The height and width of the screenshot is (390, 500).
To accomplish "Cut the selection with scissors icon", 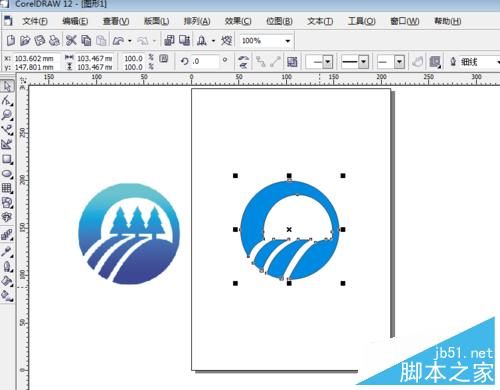I will click(71, 41).
